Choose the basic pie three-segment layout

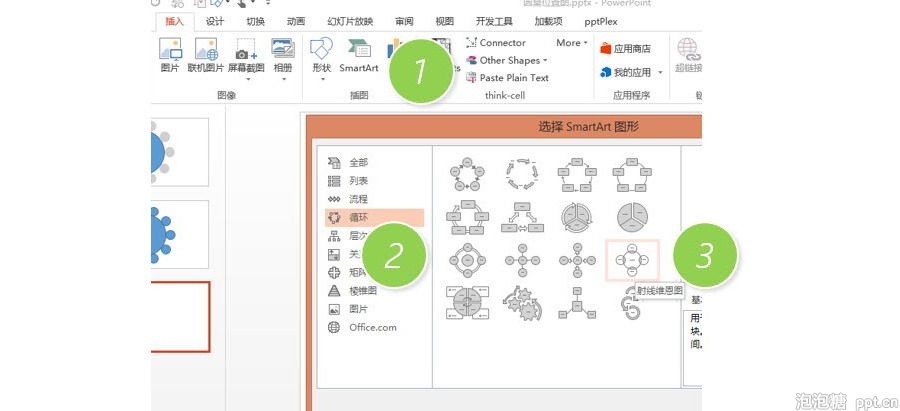click(632, 218)
